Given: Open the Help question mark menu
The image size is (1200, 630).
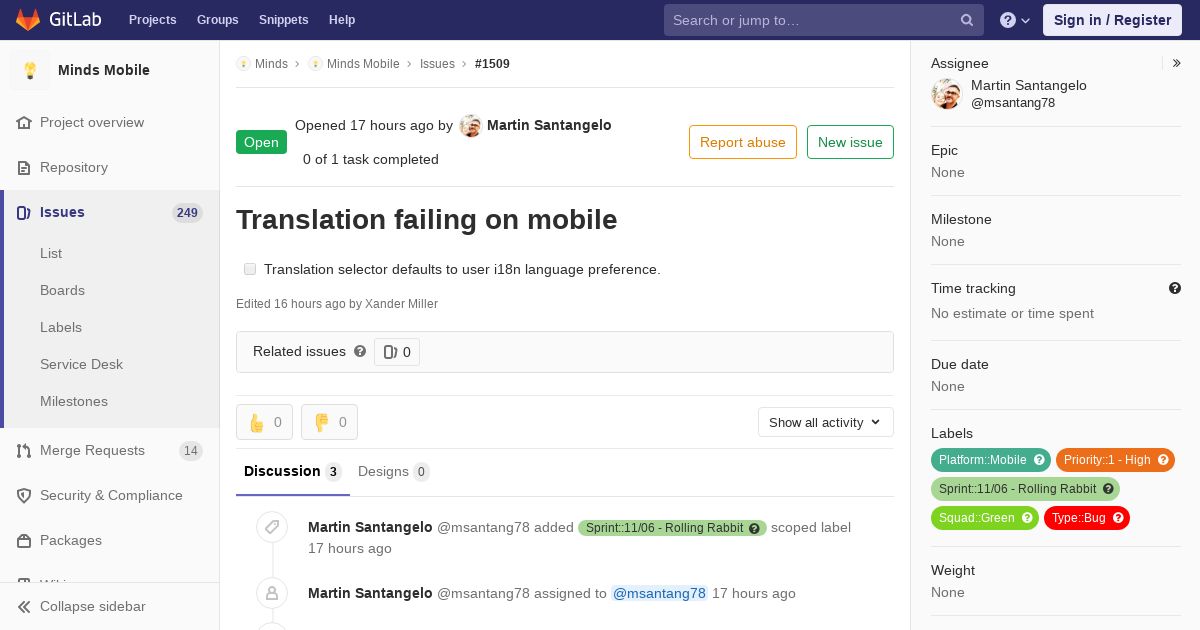Looking at the screenshot, I should pyautogui.click(x=1014, y=20).
